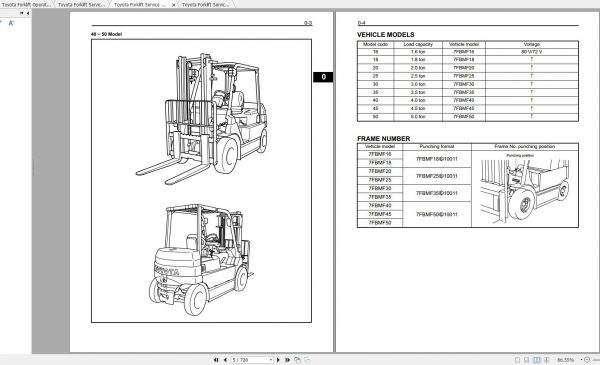Screen dimensions: 600x365
Task: Click the 'Voltage' column header
Action: pyautogui.click(x=532, y=44)
